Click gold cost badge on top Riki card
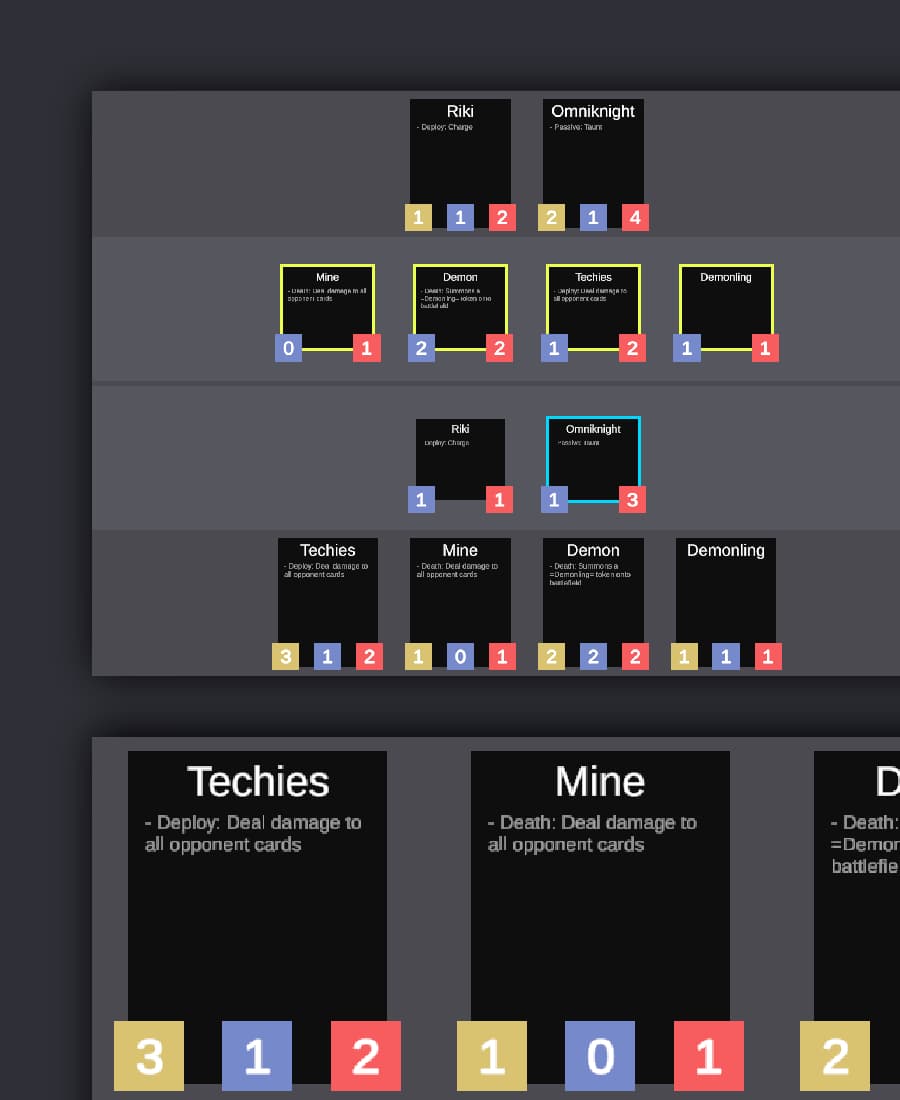The image size is (900, 1100). 418,217
